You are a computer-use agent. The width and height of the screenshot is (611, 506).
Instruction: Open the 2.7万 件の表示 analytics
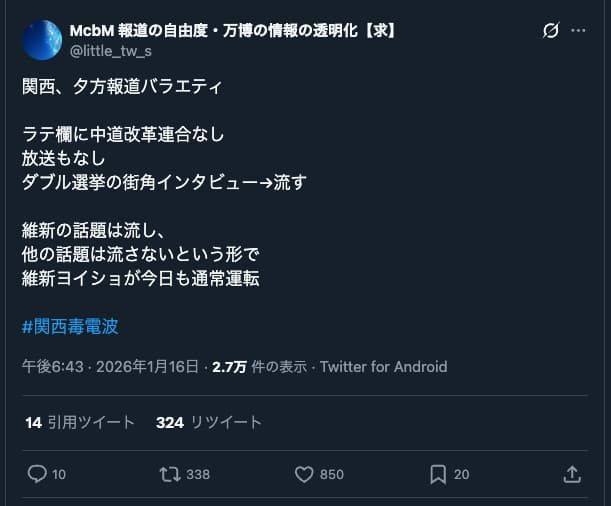(x=259, y=367)
